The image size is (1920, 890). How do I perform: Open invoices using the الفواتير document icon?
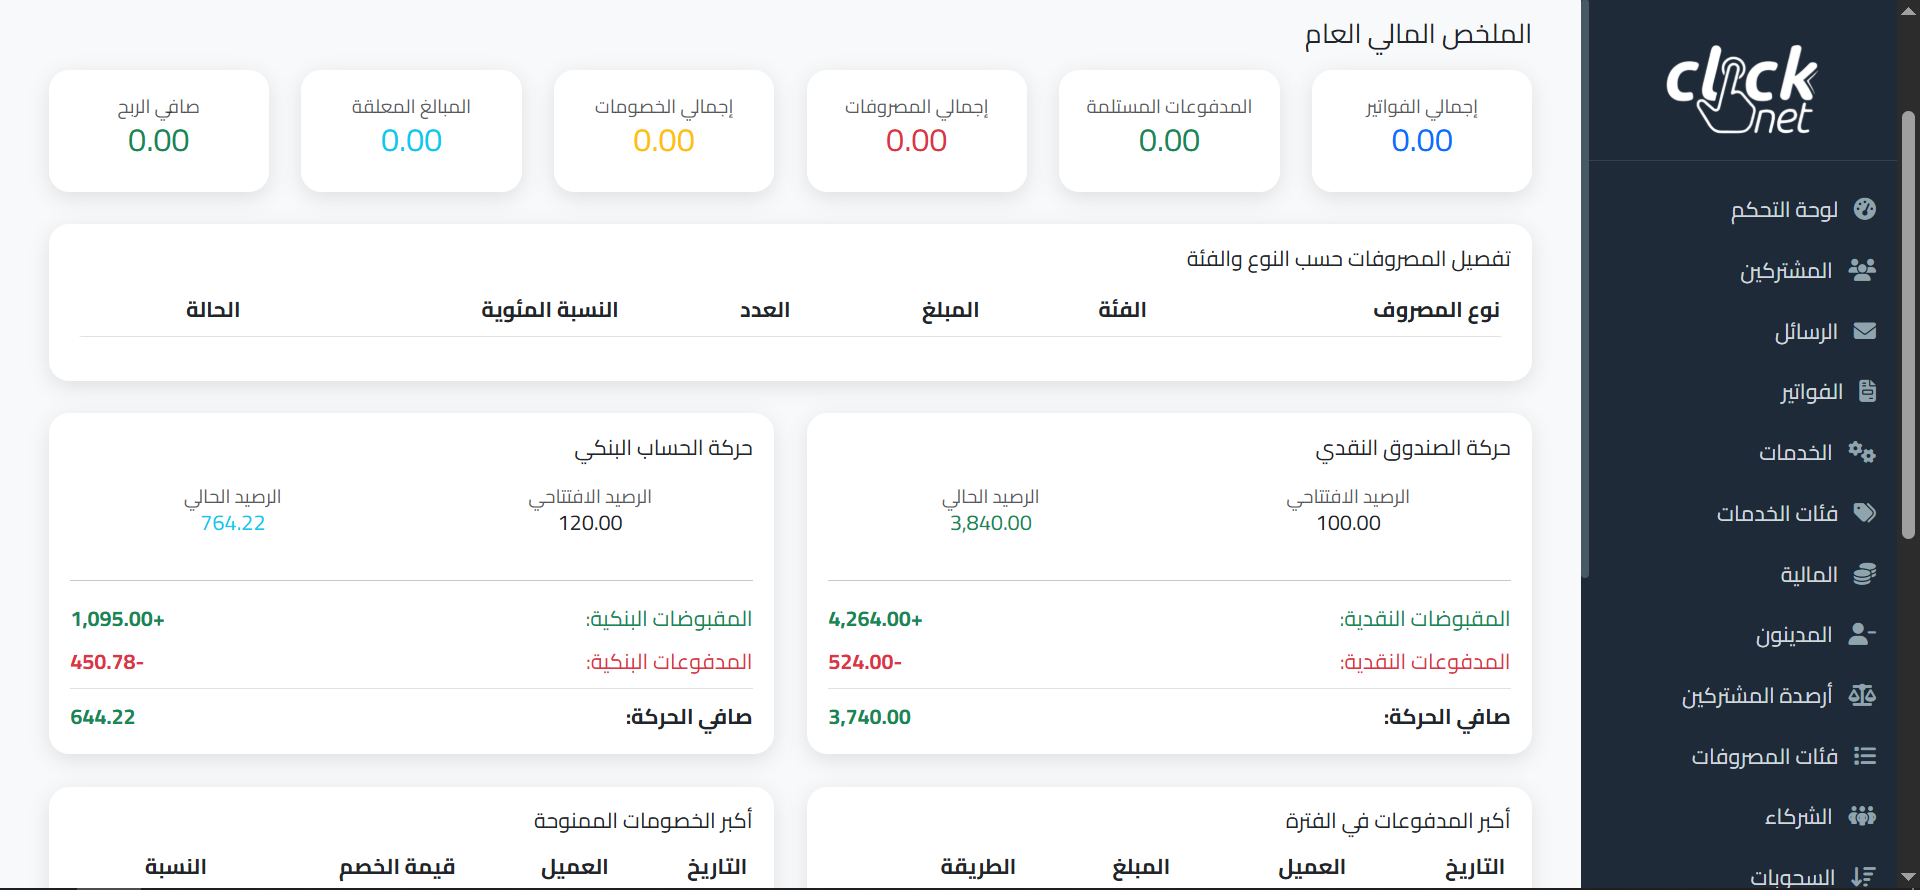(x=1868, y=391)
